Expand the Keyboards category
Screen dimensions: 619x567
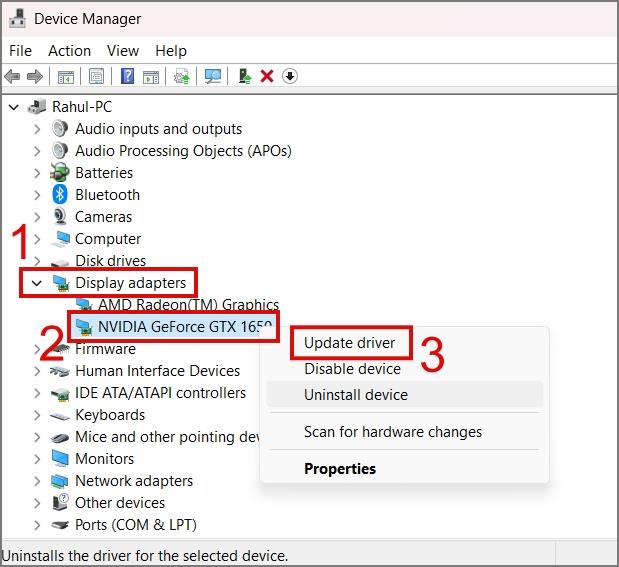click(37, 415)
